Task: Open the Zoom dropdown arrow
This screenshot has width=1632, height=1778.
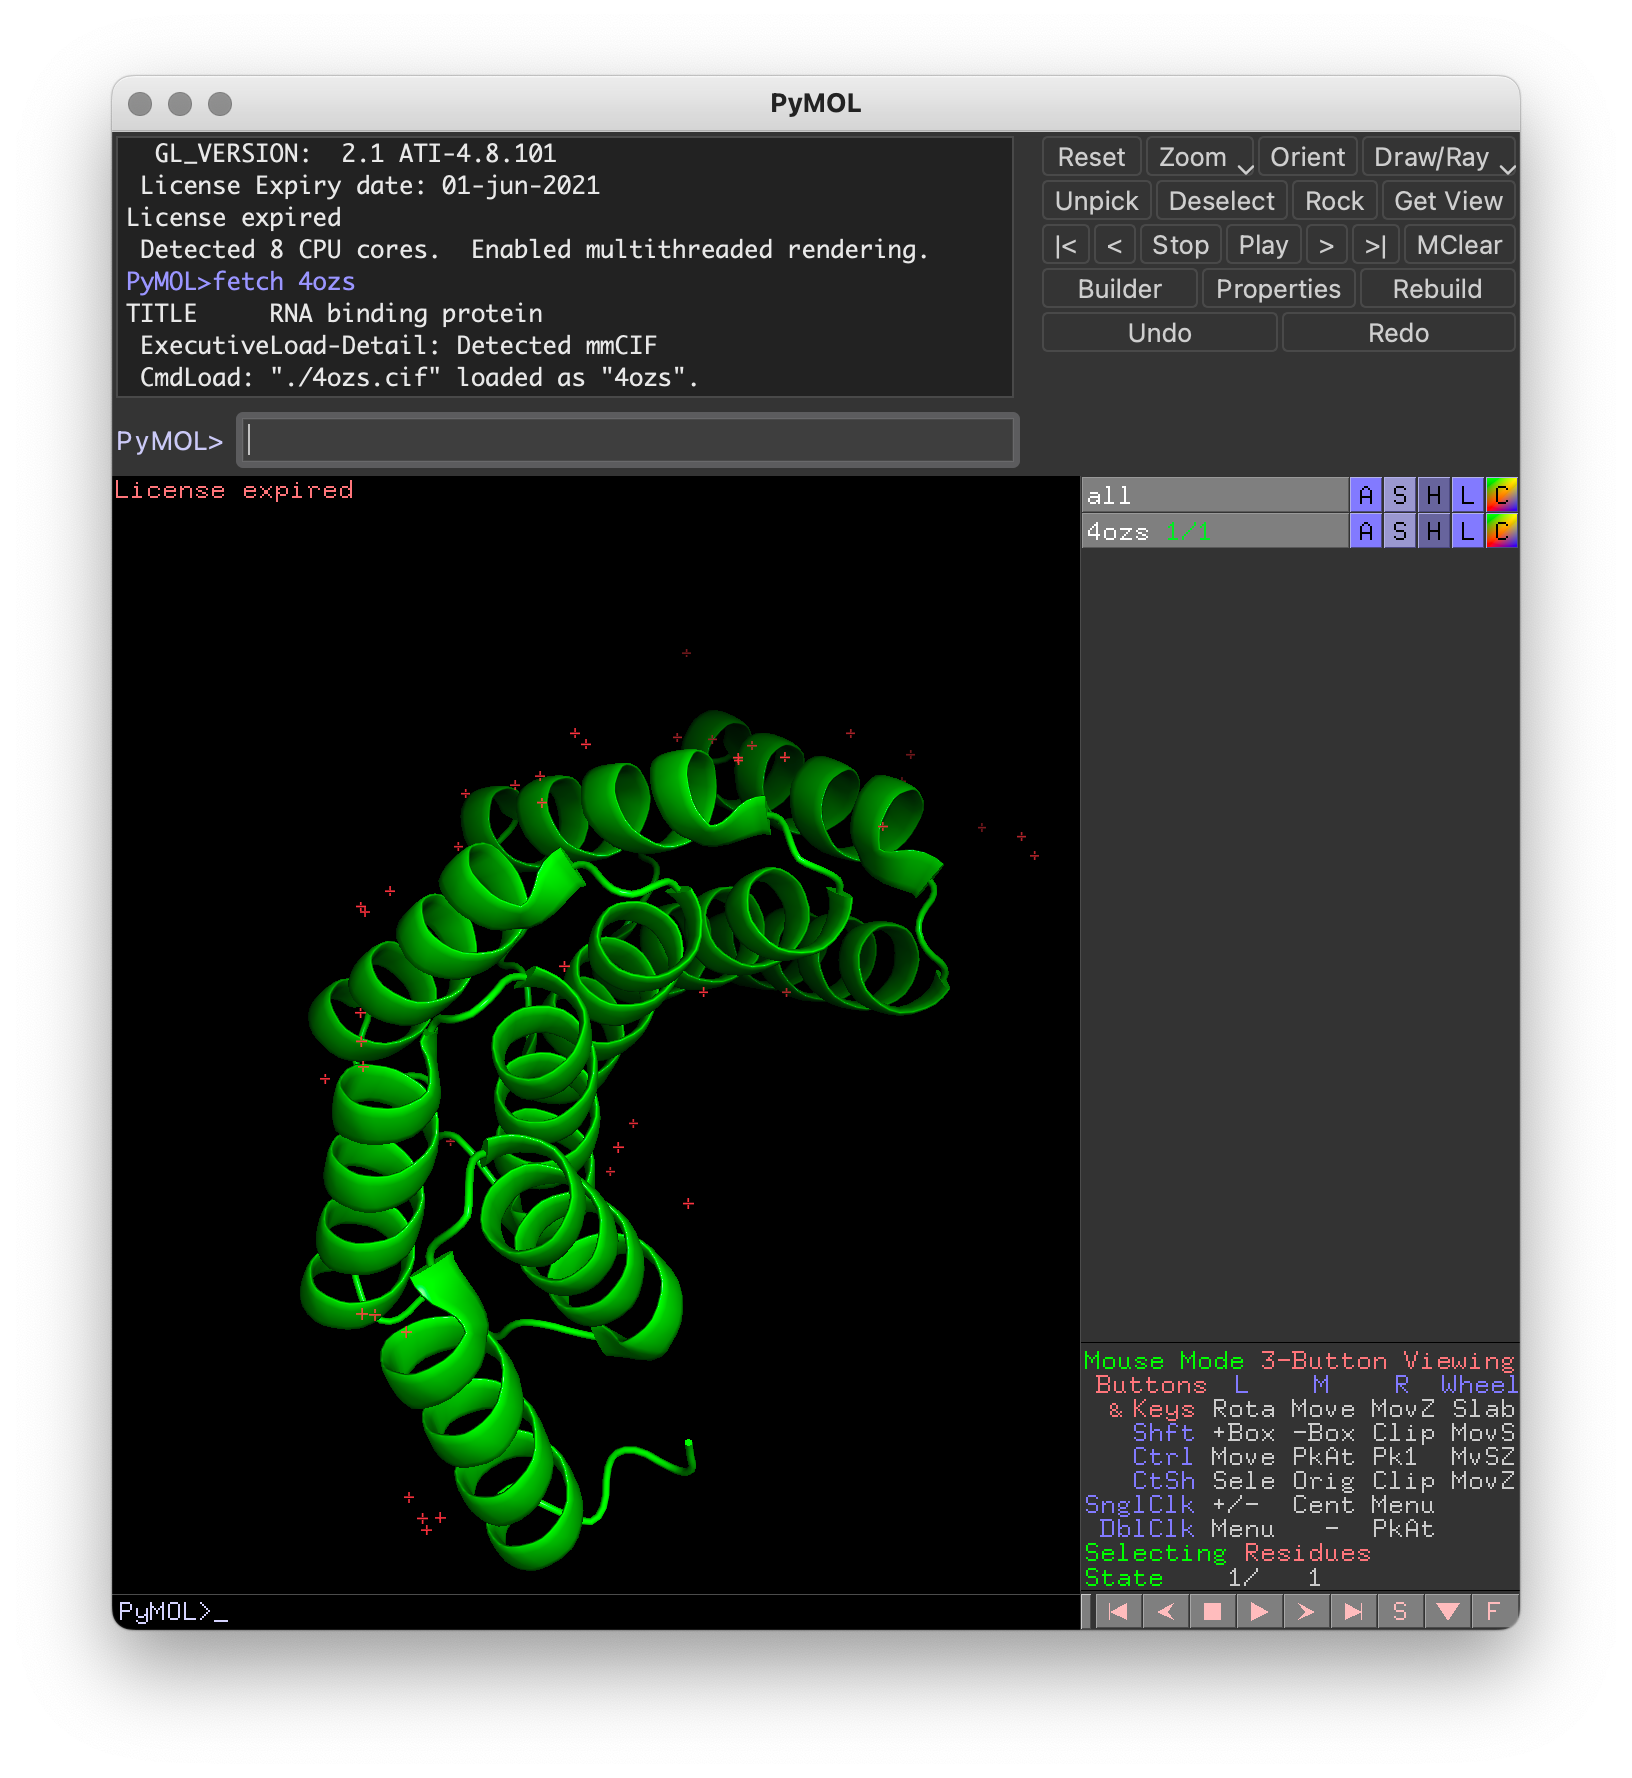Action: (x=1244, y=168)
